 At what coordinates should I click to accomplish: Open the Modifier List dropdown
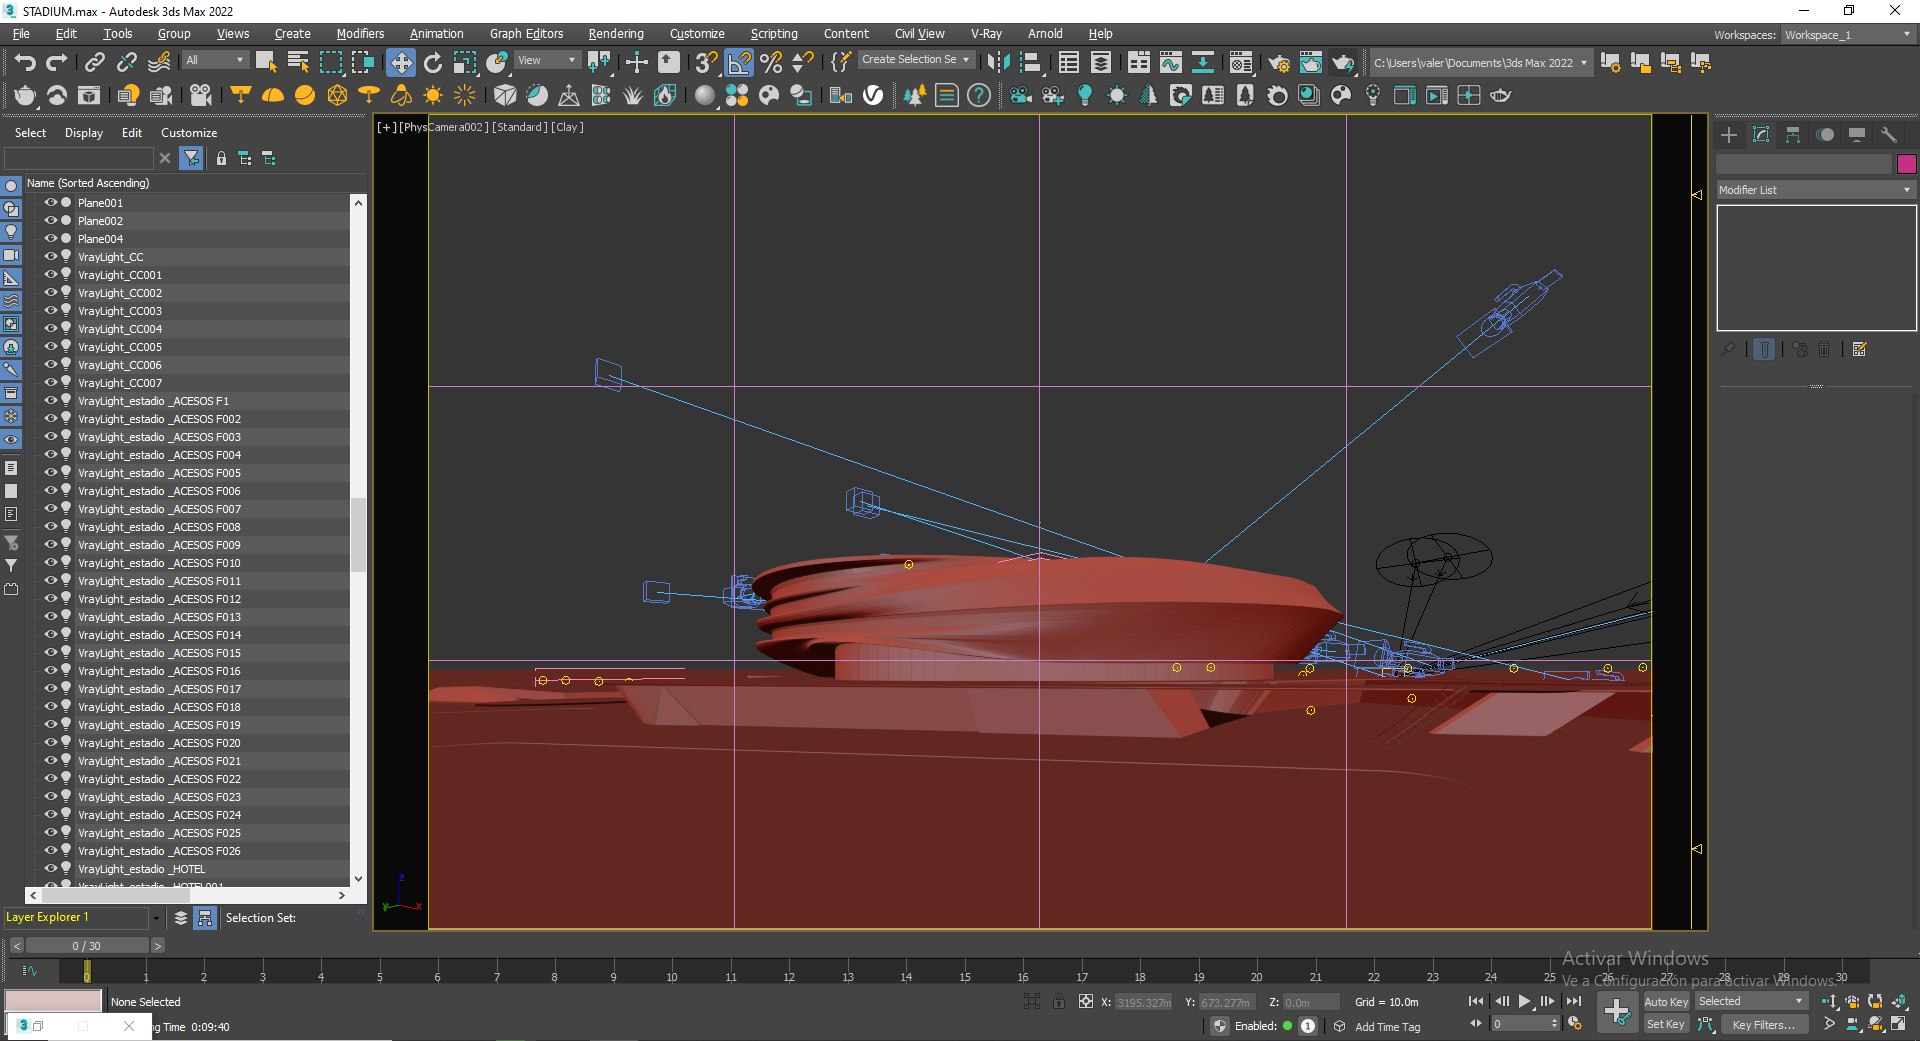(1815, 190)
